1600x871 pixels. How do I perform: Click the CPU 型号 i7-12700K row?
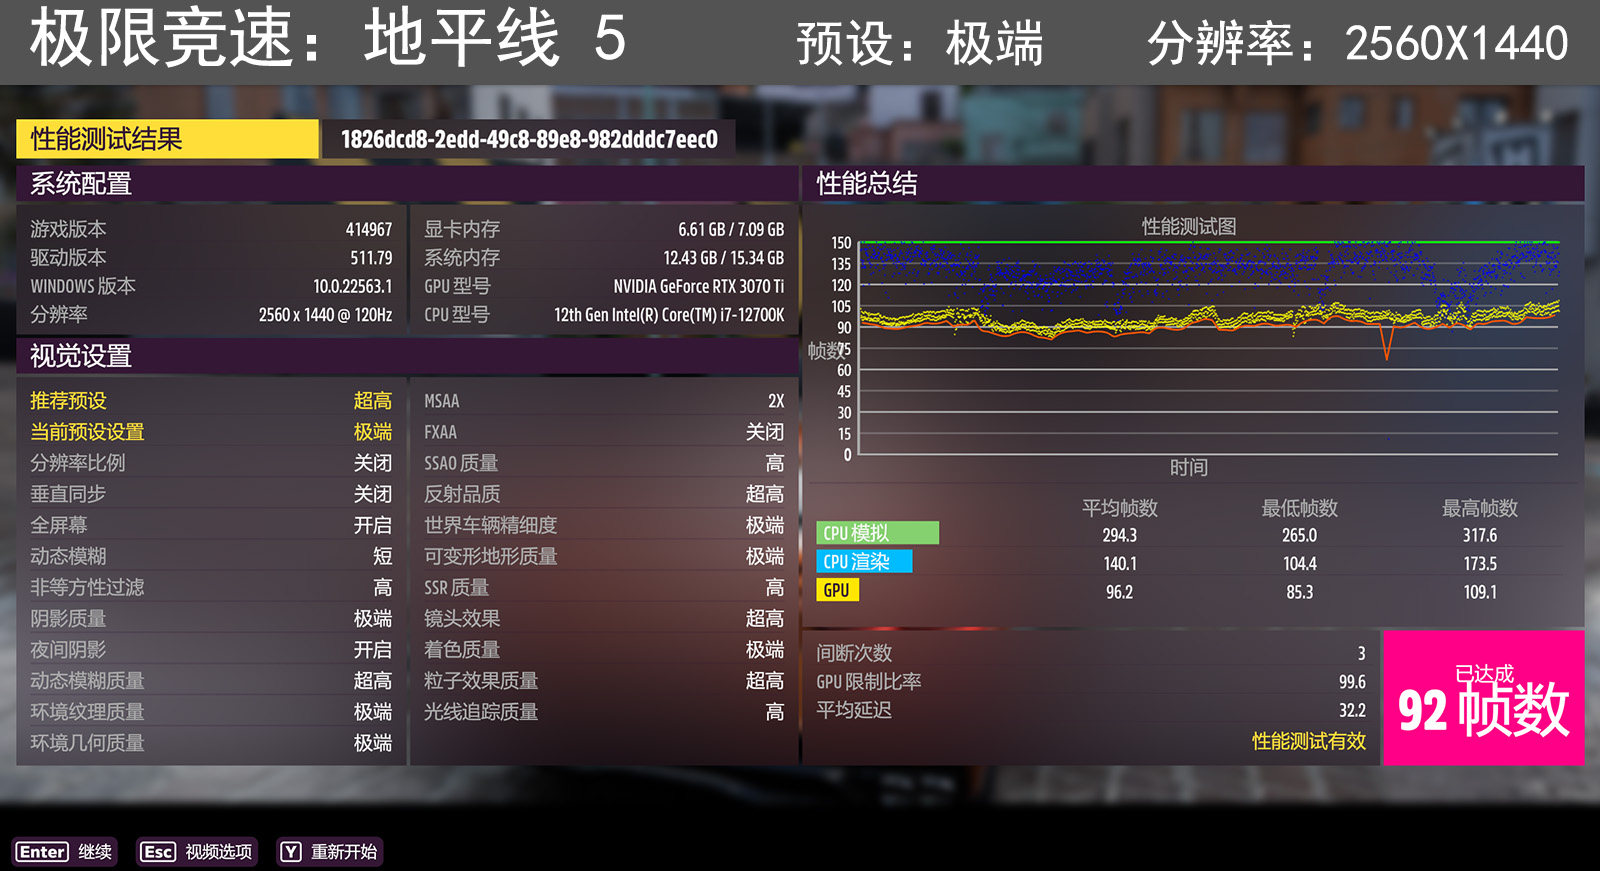point(604,315)
